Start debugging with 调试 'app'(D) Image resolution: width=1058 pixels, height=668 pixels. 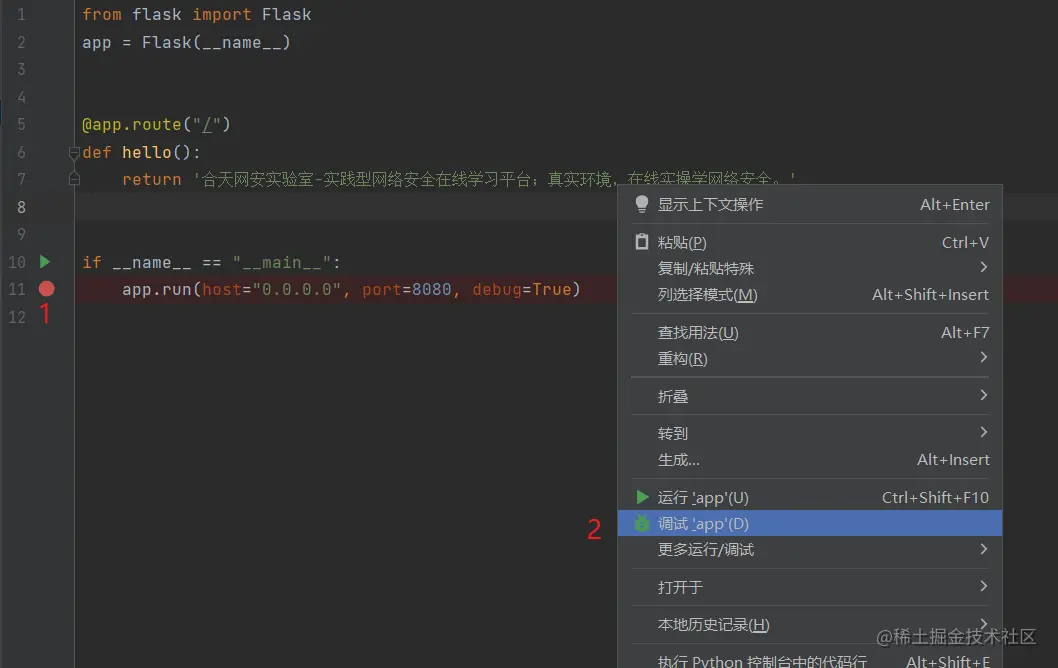[x=810, y=524]
